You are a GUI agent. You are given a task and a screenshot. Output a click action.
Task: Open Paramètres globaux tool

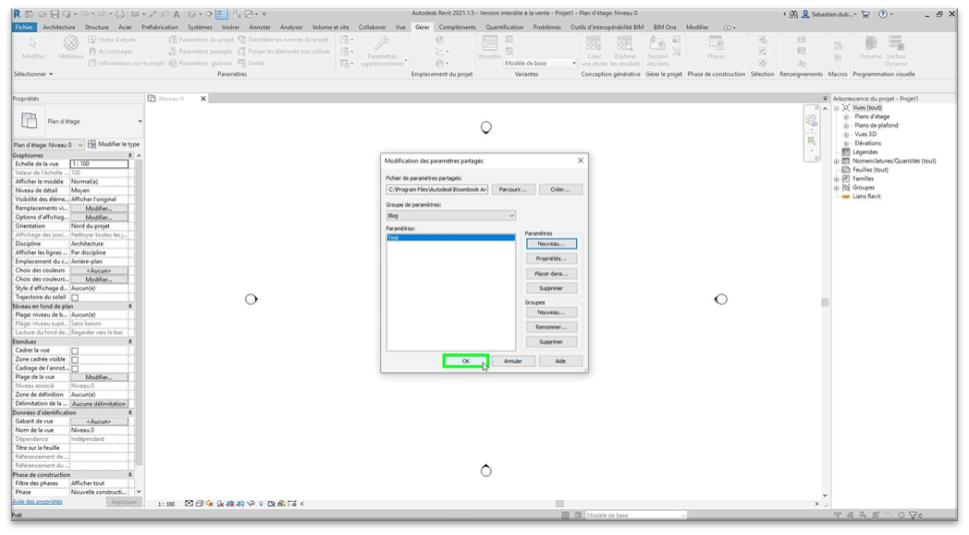[200, 63]
